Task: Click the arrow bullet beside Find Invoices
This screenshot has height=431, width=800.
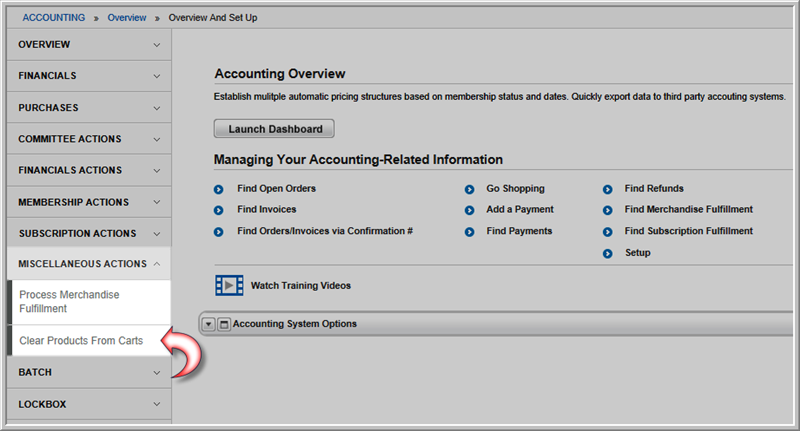Action: click(218, 210)
